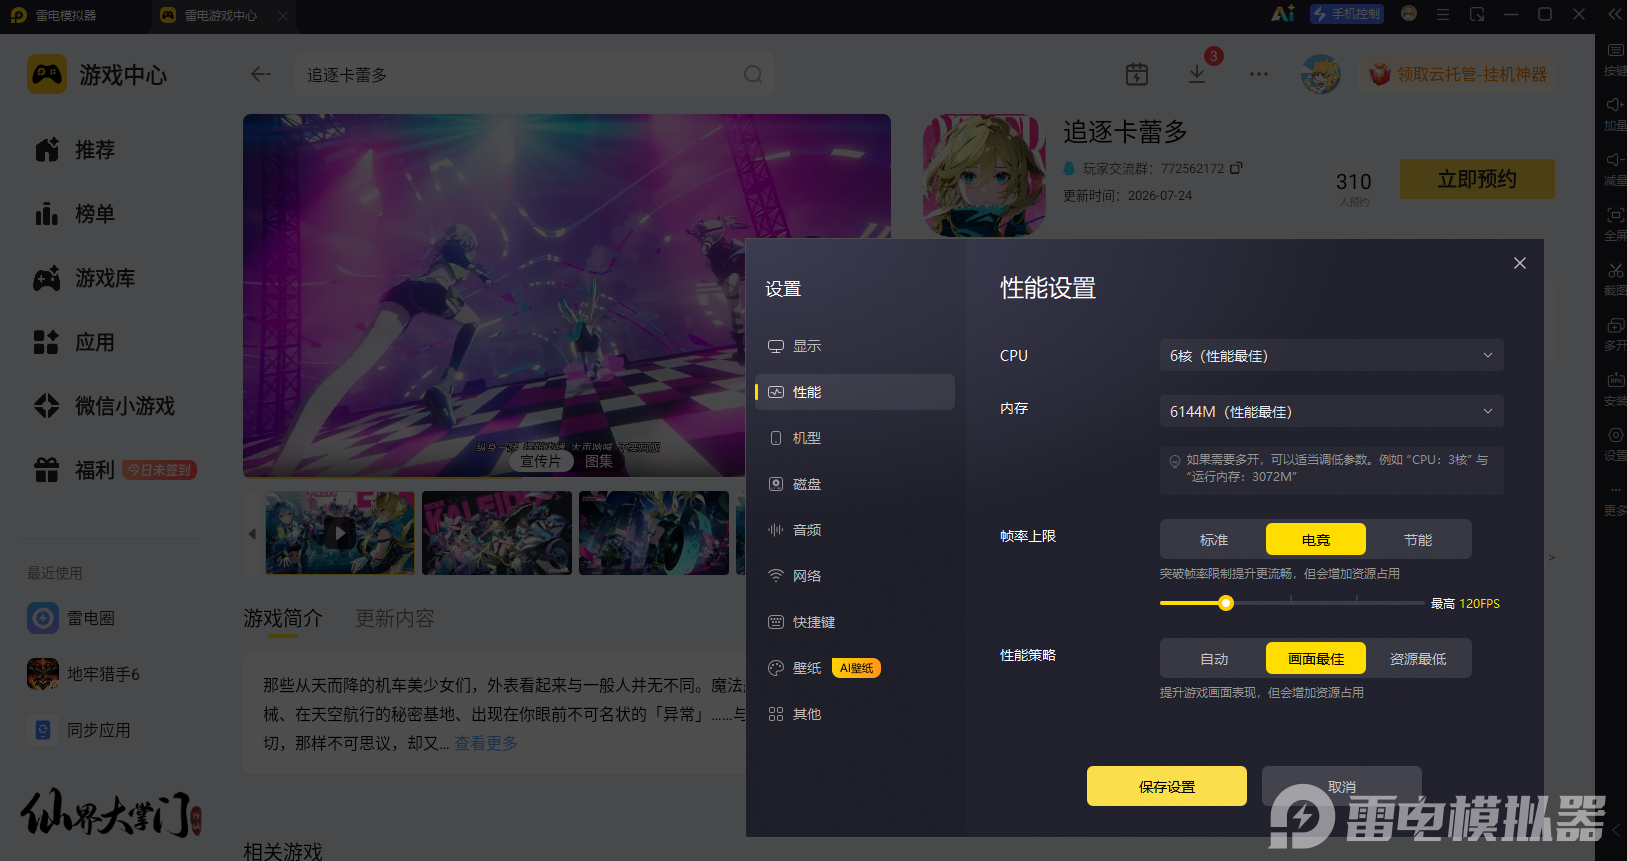Click the FPS limit slider handle
This screenshot has height=861, width=1627.
click(x=1226, y=603)
